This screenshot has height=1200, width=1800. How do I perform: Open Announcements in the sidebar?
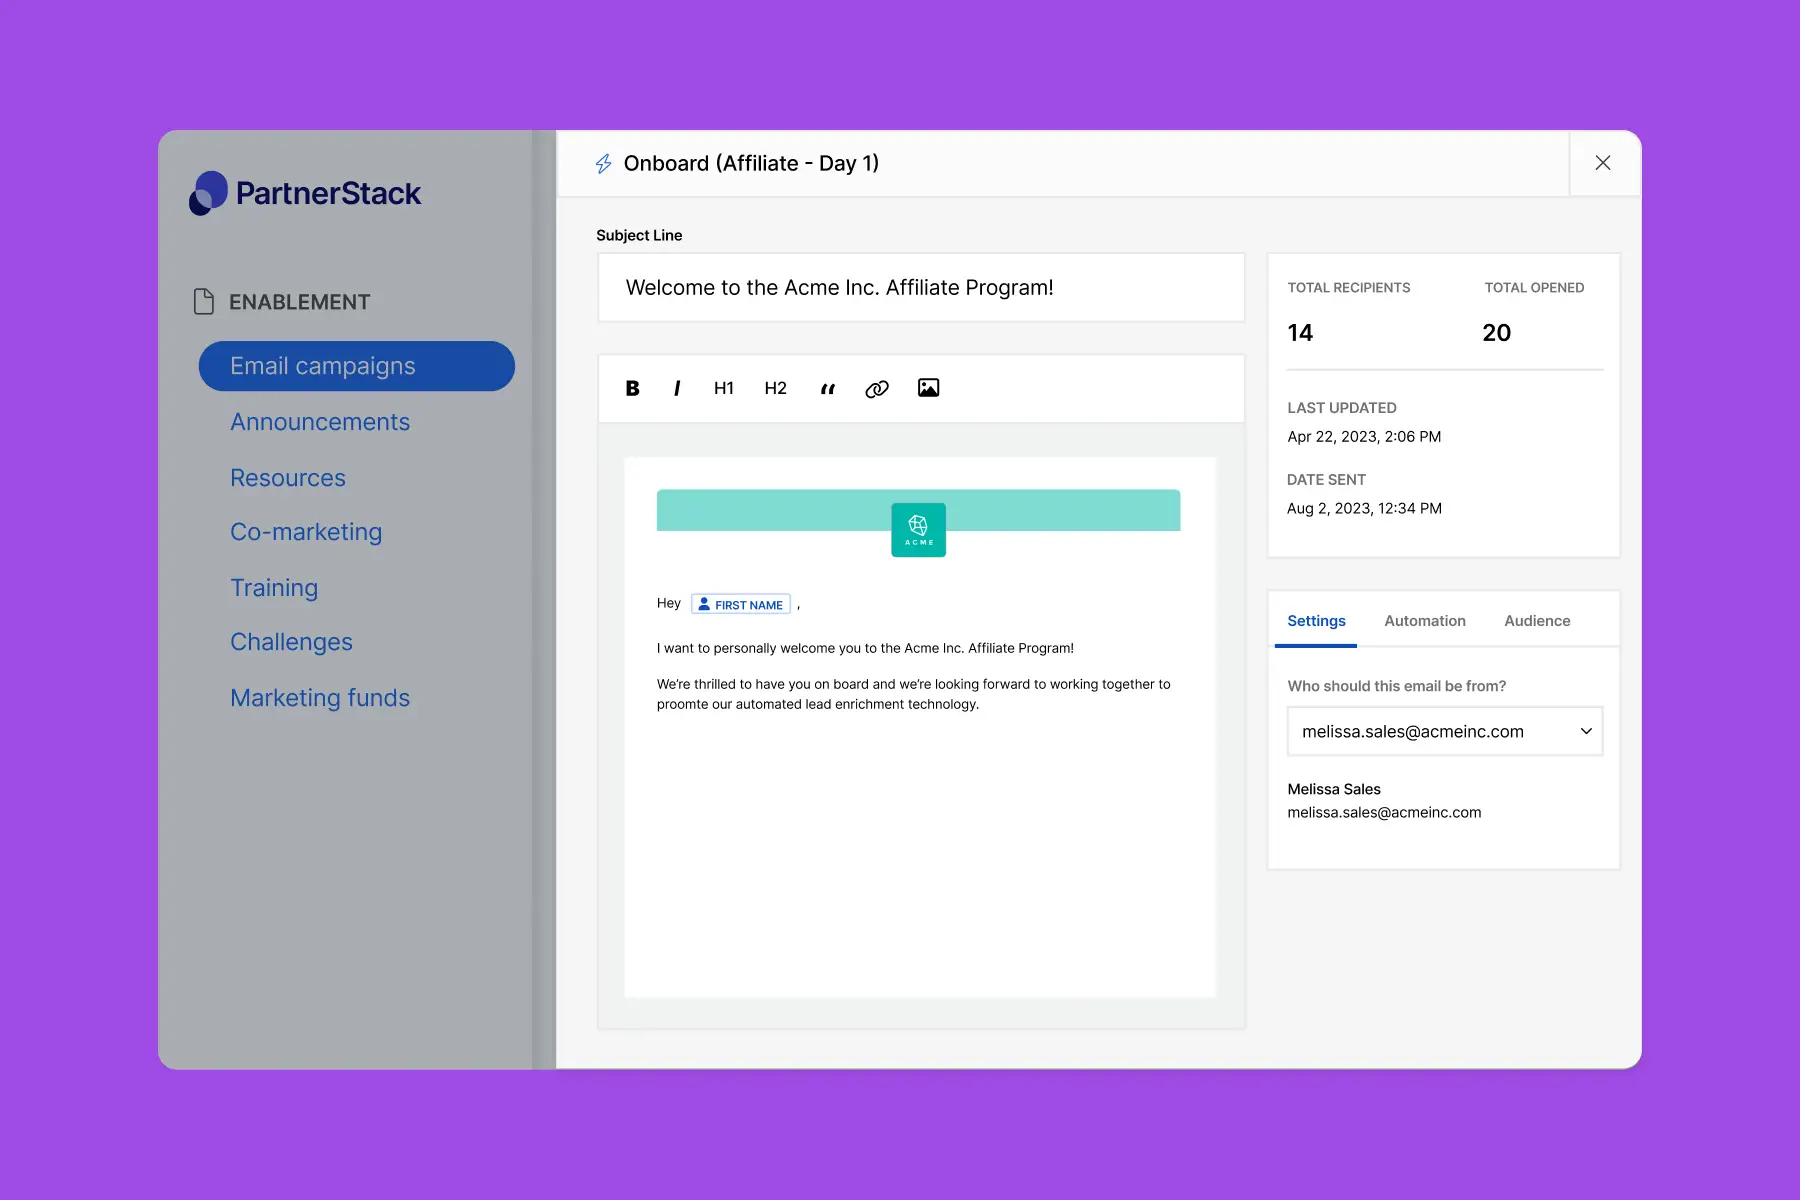(x=320, y=422)
